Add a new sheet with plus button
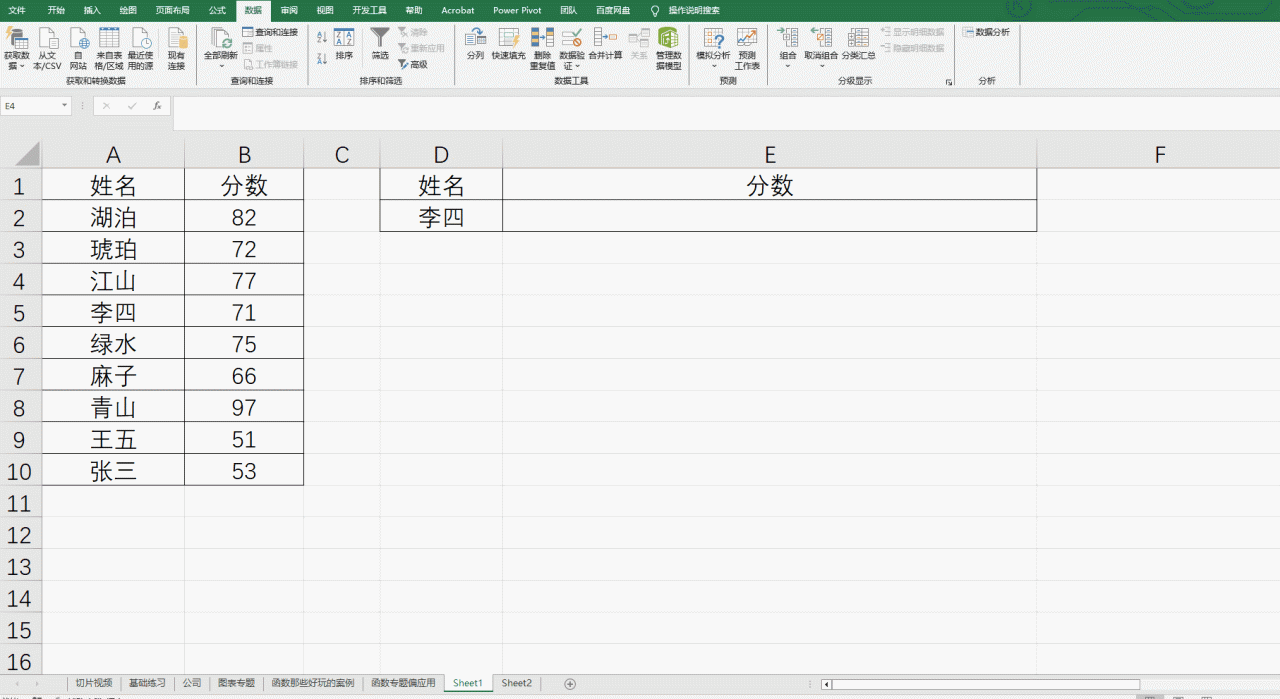1280x699 pixels. point(570,684)
